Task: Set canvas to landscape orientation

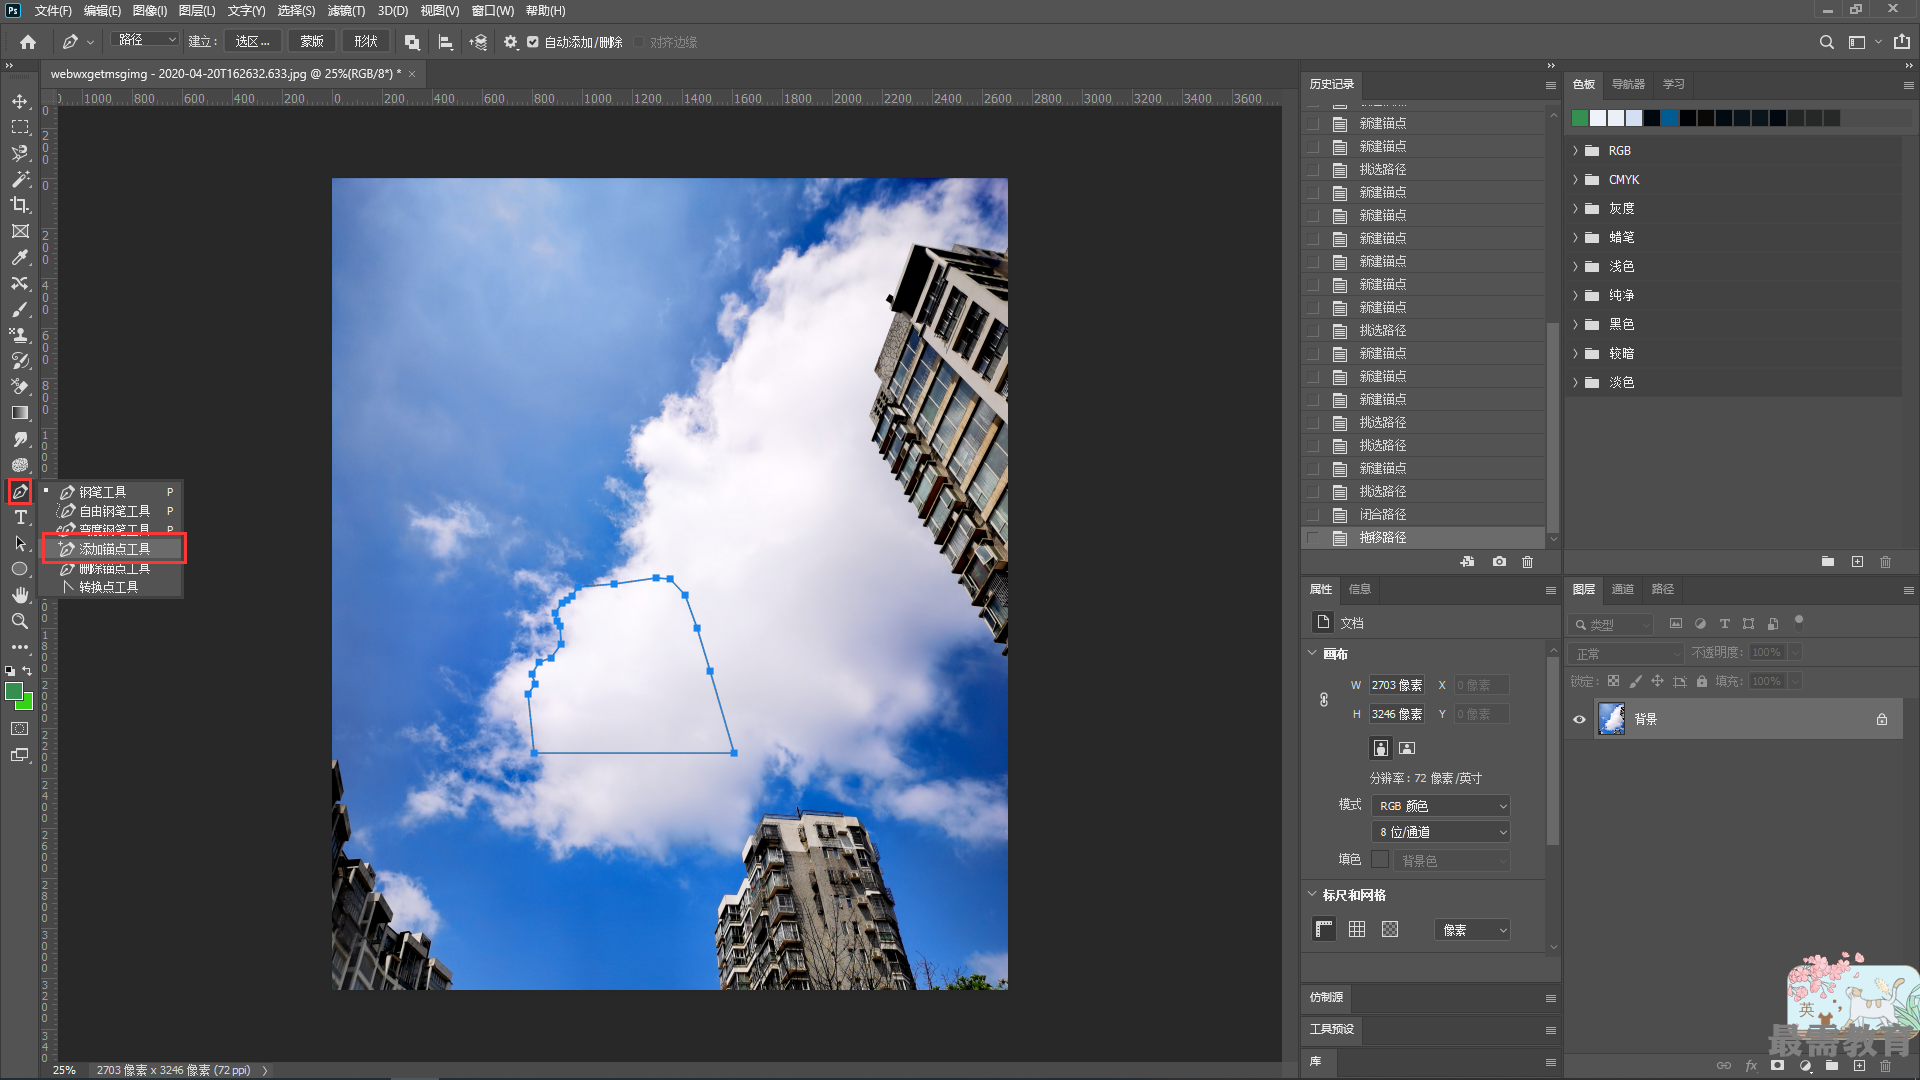Action: pyautogui.click(x=1407, y=748)
